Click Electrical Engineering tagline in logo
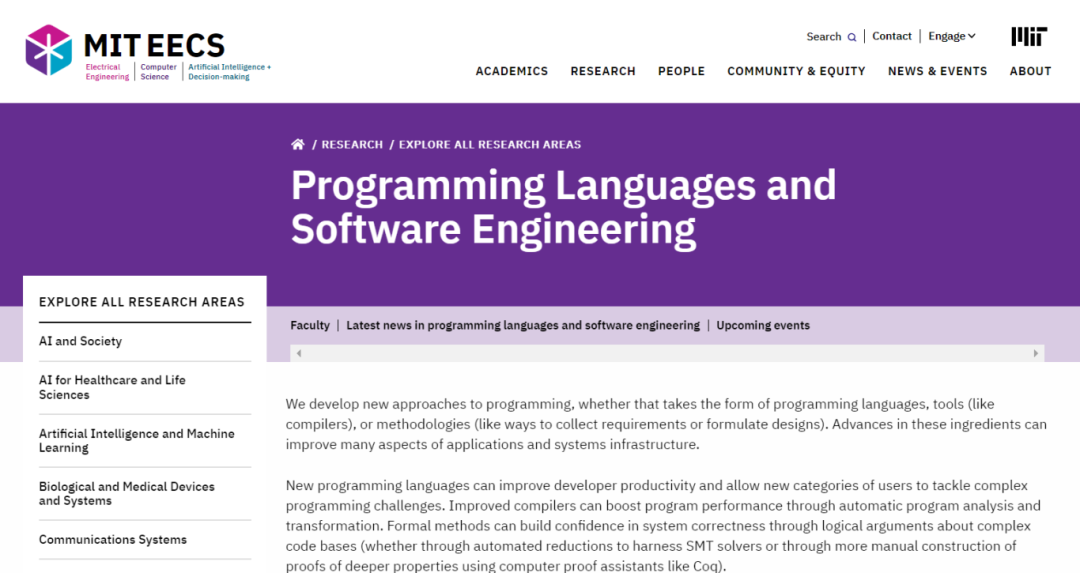Screen dimensions: 1080x573 [107, 72]
